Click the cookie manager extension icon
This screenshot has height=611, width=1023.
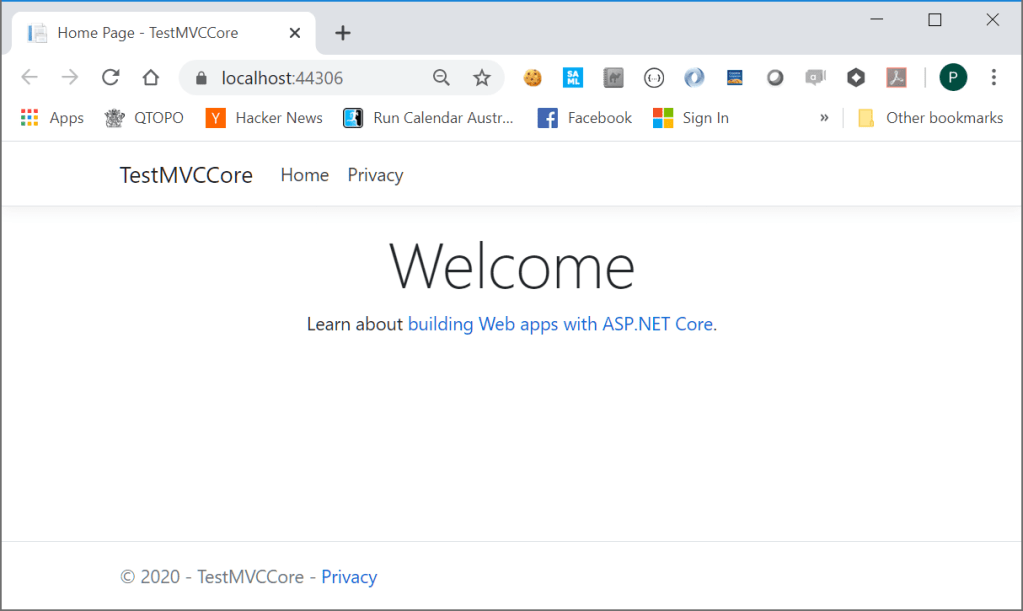point(532,77)
